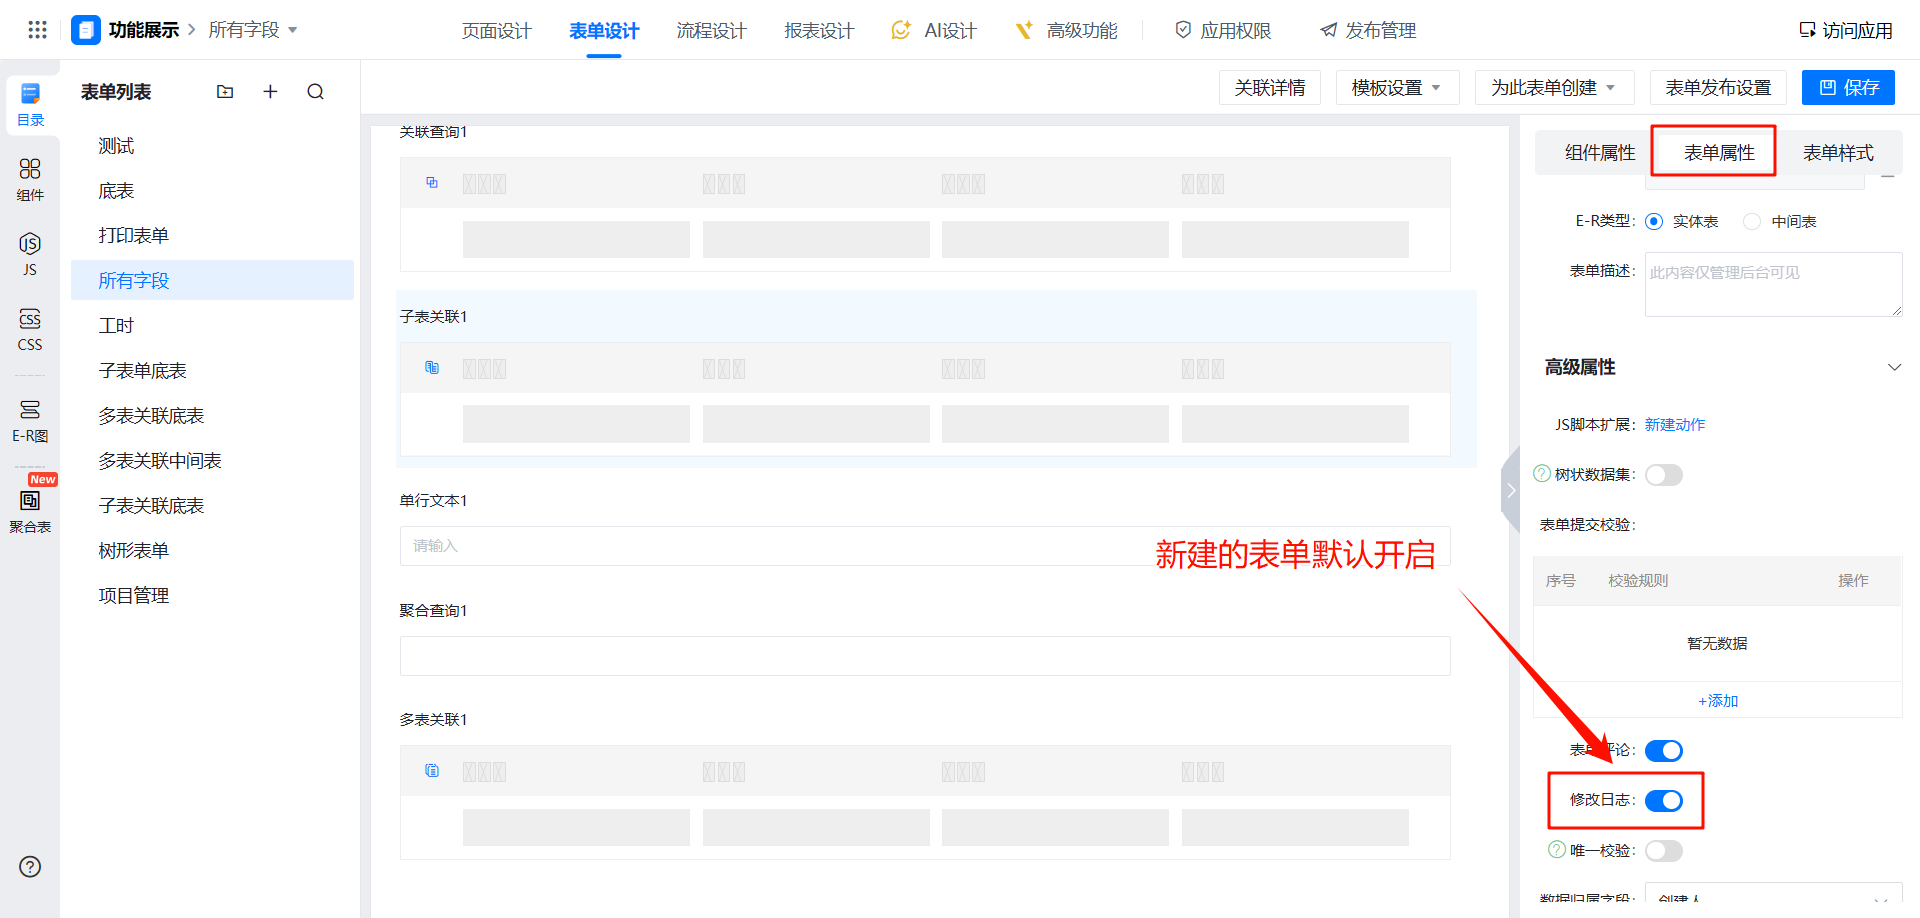Collapse the 高级属性 section

(x=1894, y=367)
